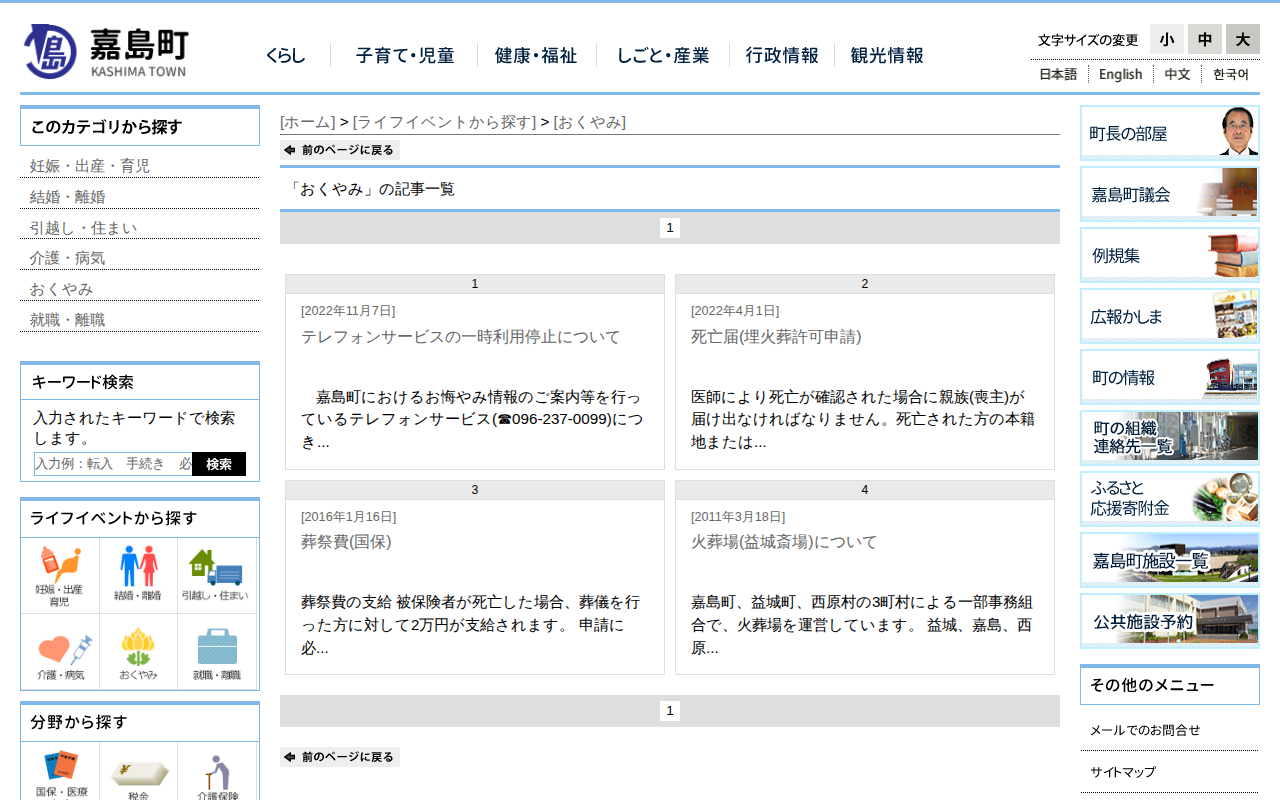The width and height of the screenshot is (1280, 800).
Task: Click the Kashima Town logo
Action: click(x=106, y=51)
